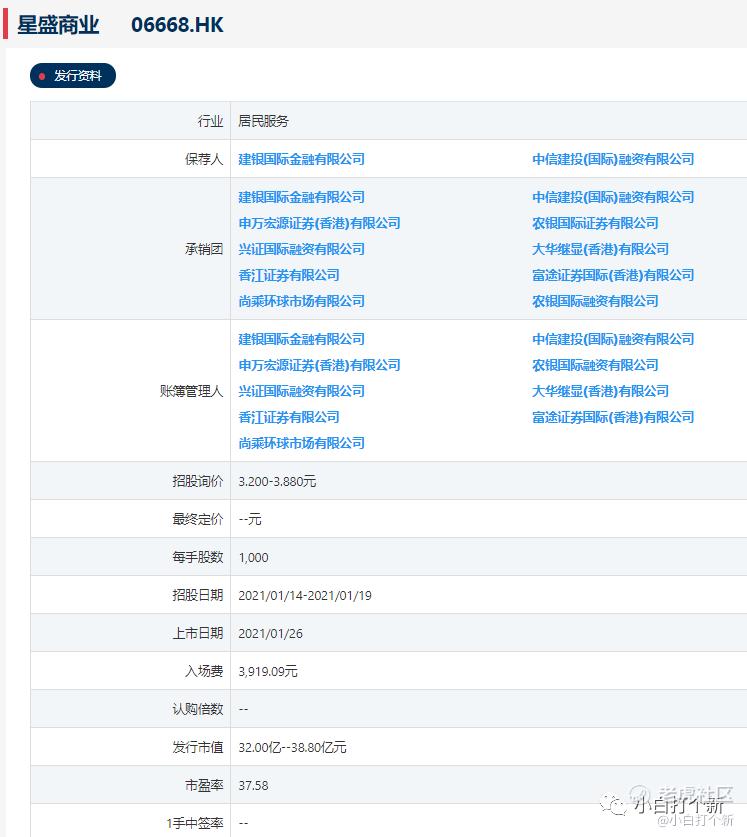Click the price range 3.200-3.880元
The width and height of the screenshot is (747, 837).
(x=277, y=481)
